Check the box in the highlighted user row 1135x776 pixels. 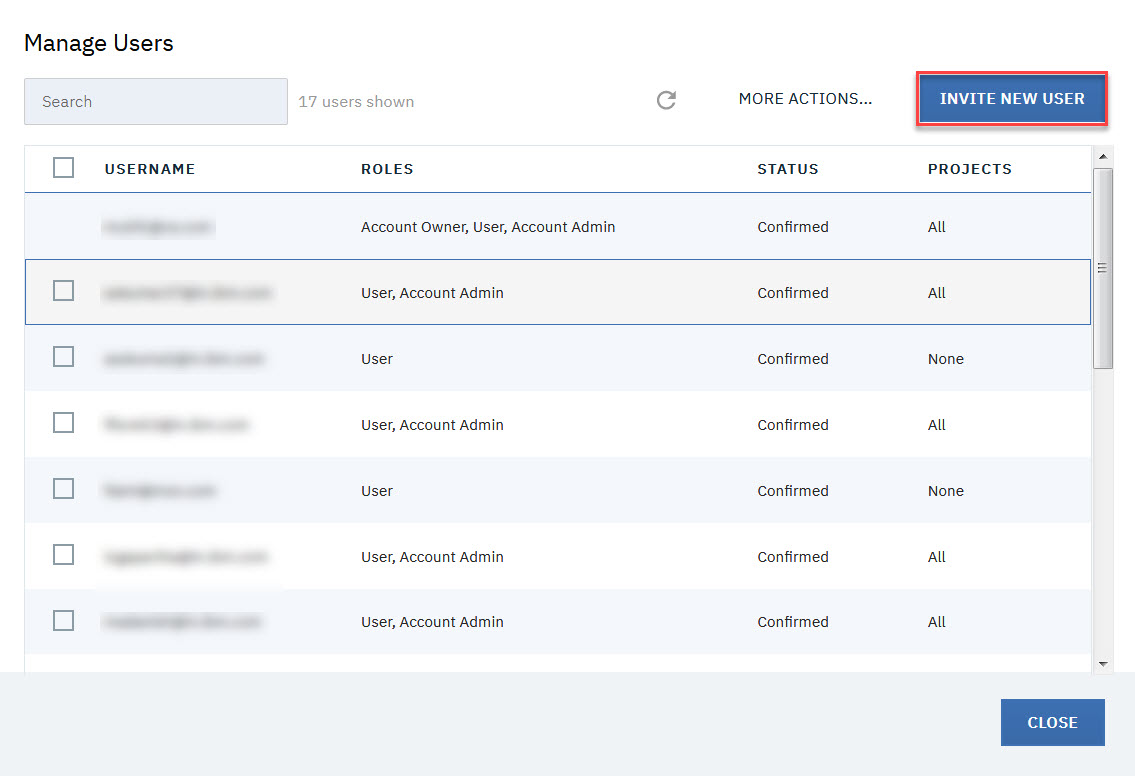(63, 291)
